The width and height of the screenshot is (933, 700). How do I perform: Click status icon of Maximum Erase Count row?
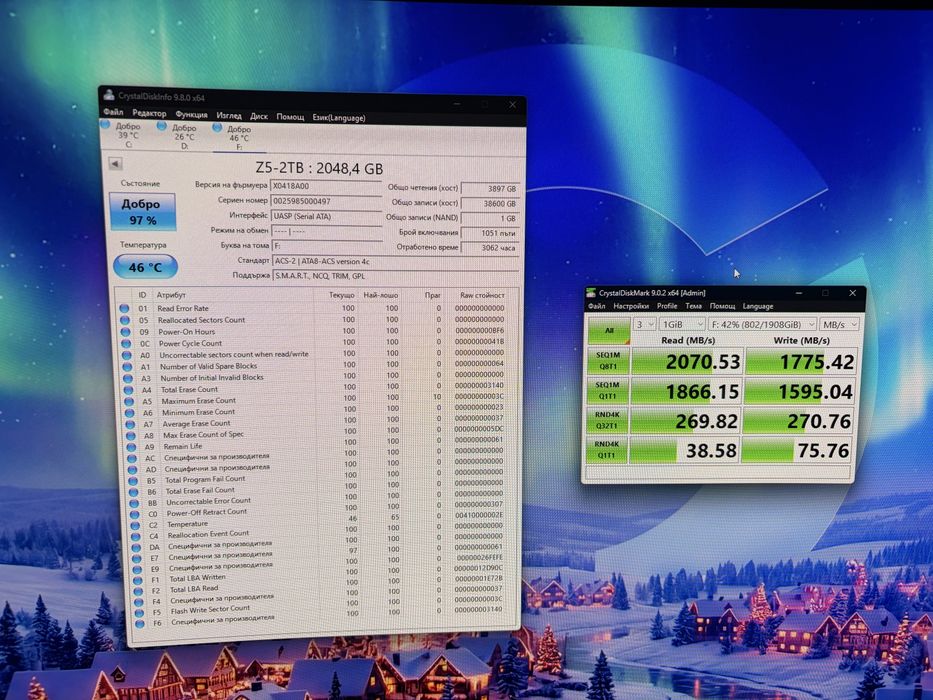130,401
